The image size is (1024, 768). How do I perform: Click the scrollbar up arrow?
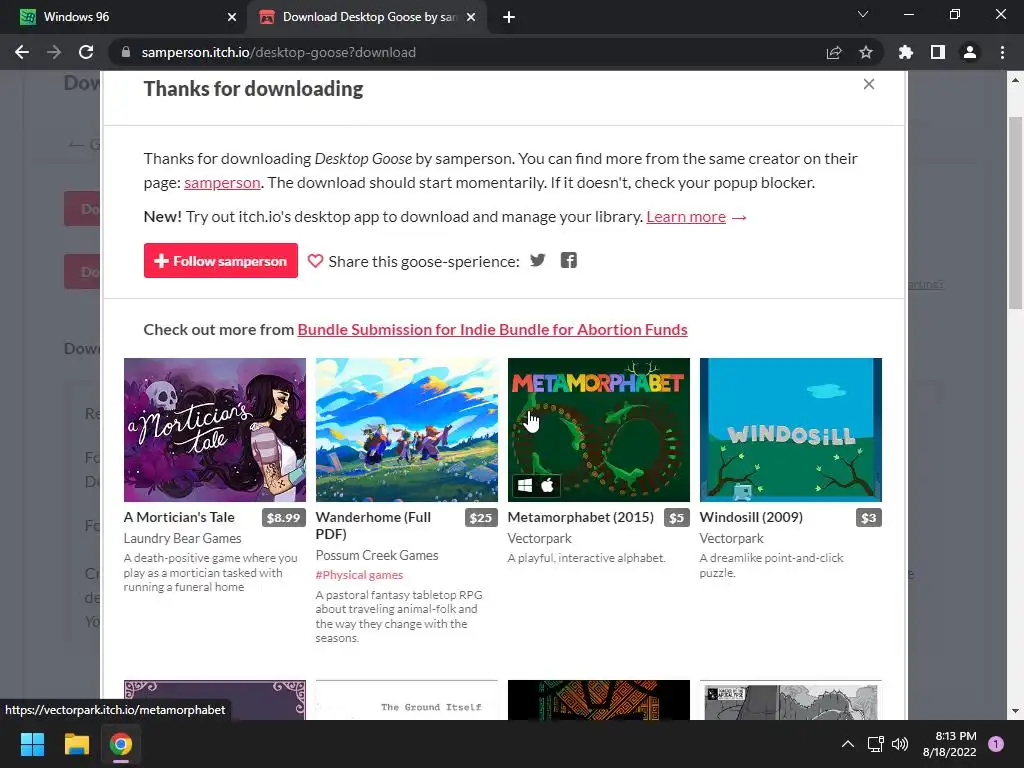coord(1015,80)
